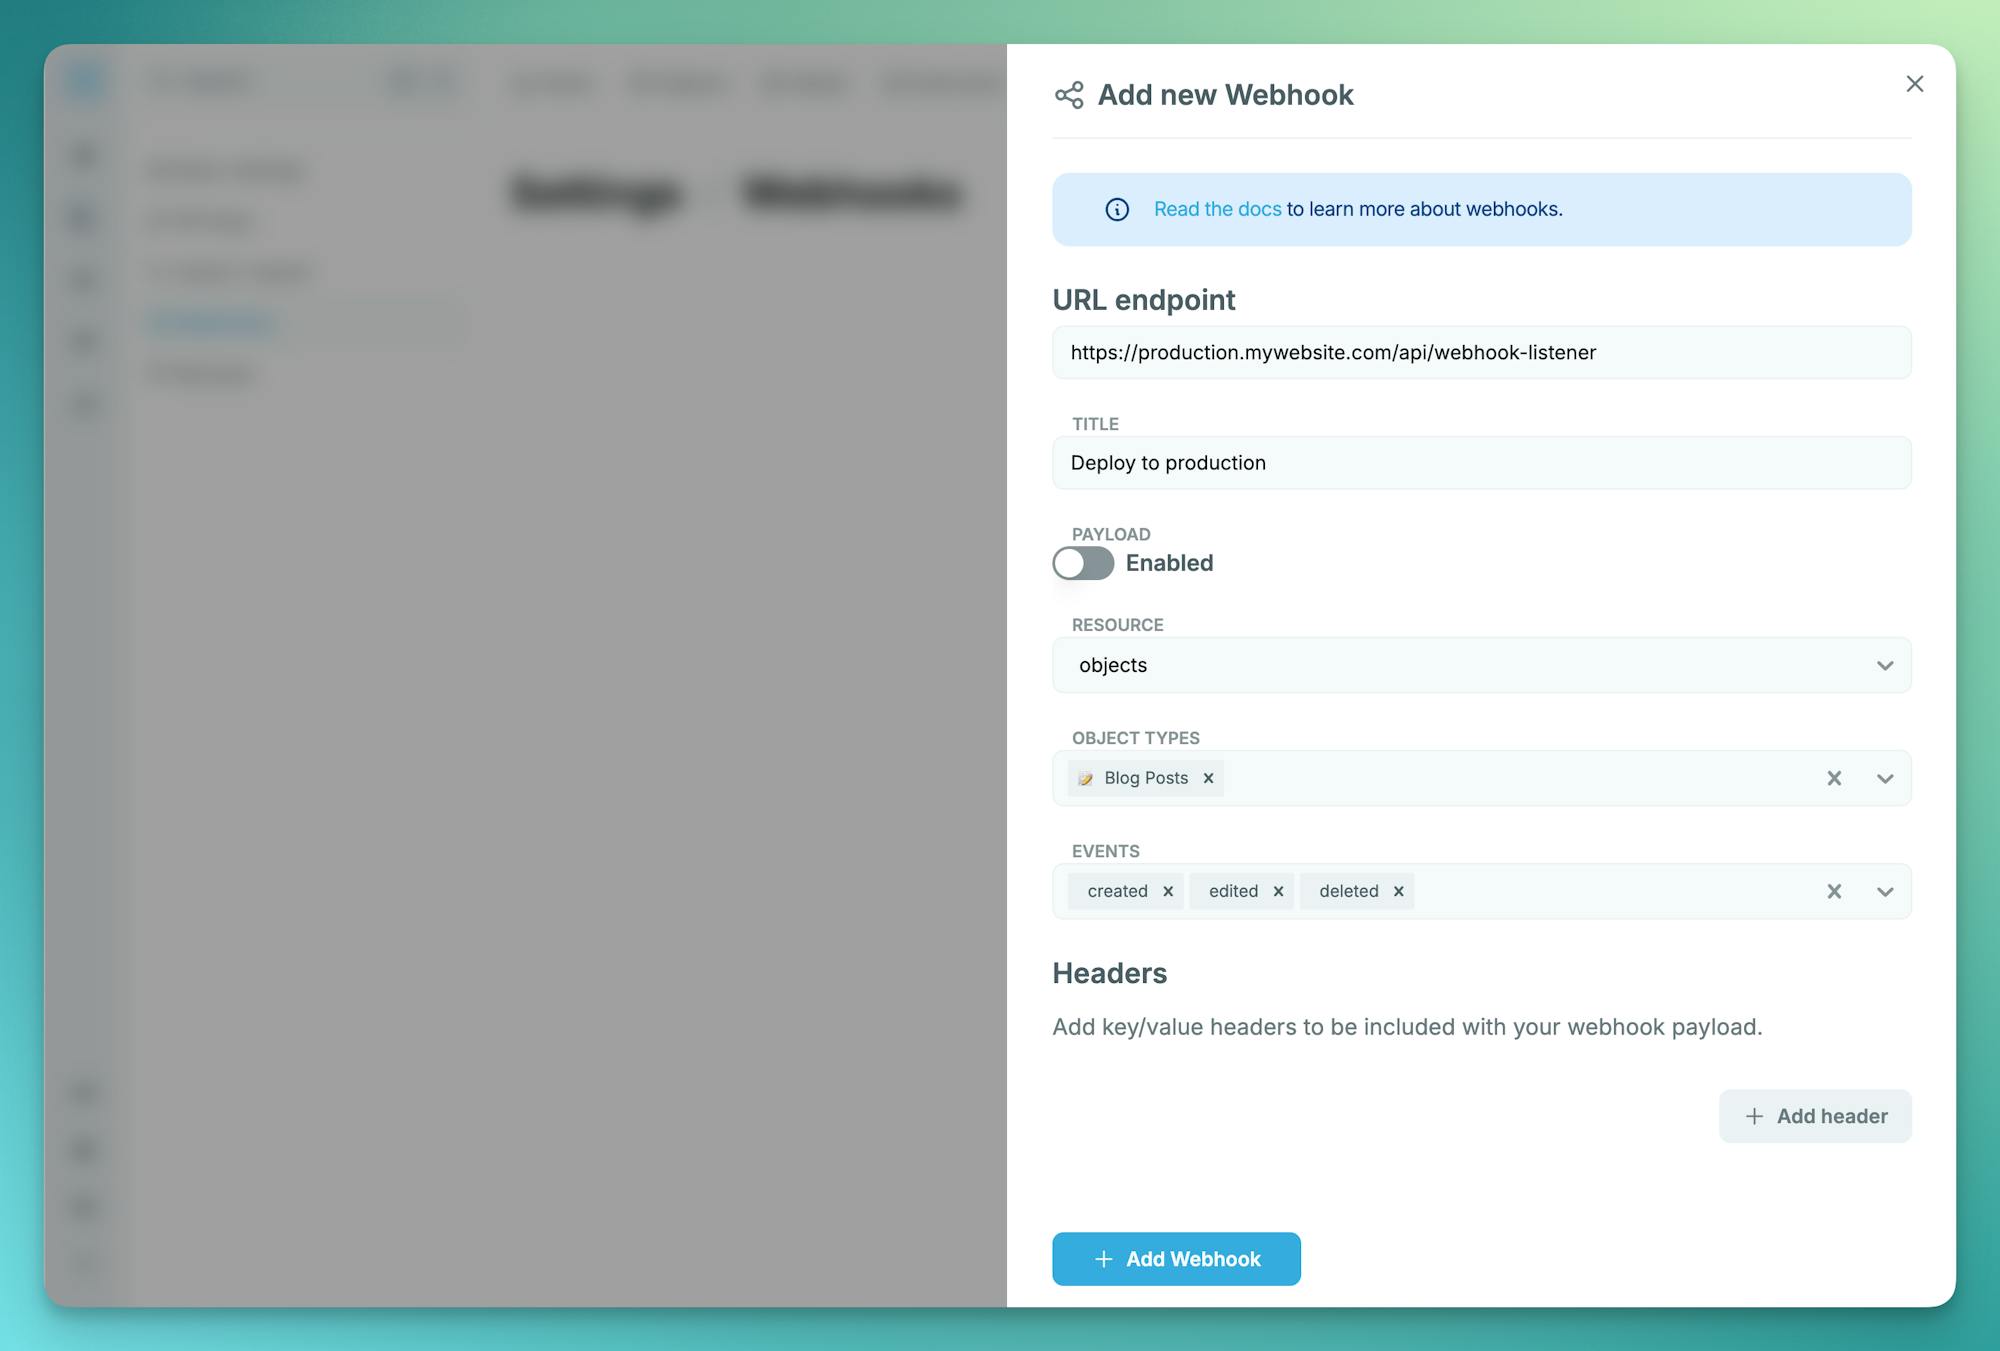Close the Add new Webhook panel
2000x1351 pixels.
[1914, 84]
